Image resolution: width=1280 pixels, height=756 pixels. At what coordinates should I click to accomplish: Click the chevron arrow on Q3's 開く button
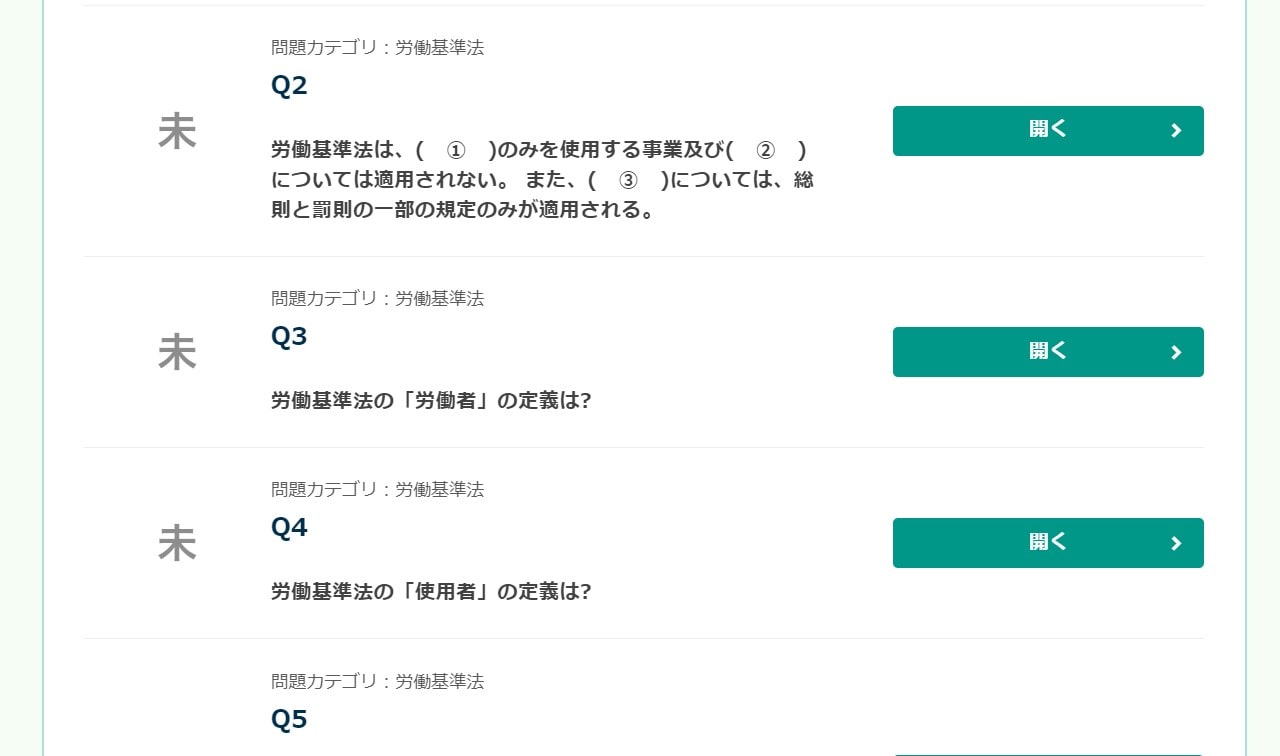pos(1176,352)
